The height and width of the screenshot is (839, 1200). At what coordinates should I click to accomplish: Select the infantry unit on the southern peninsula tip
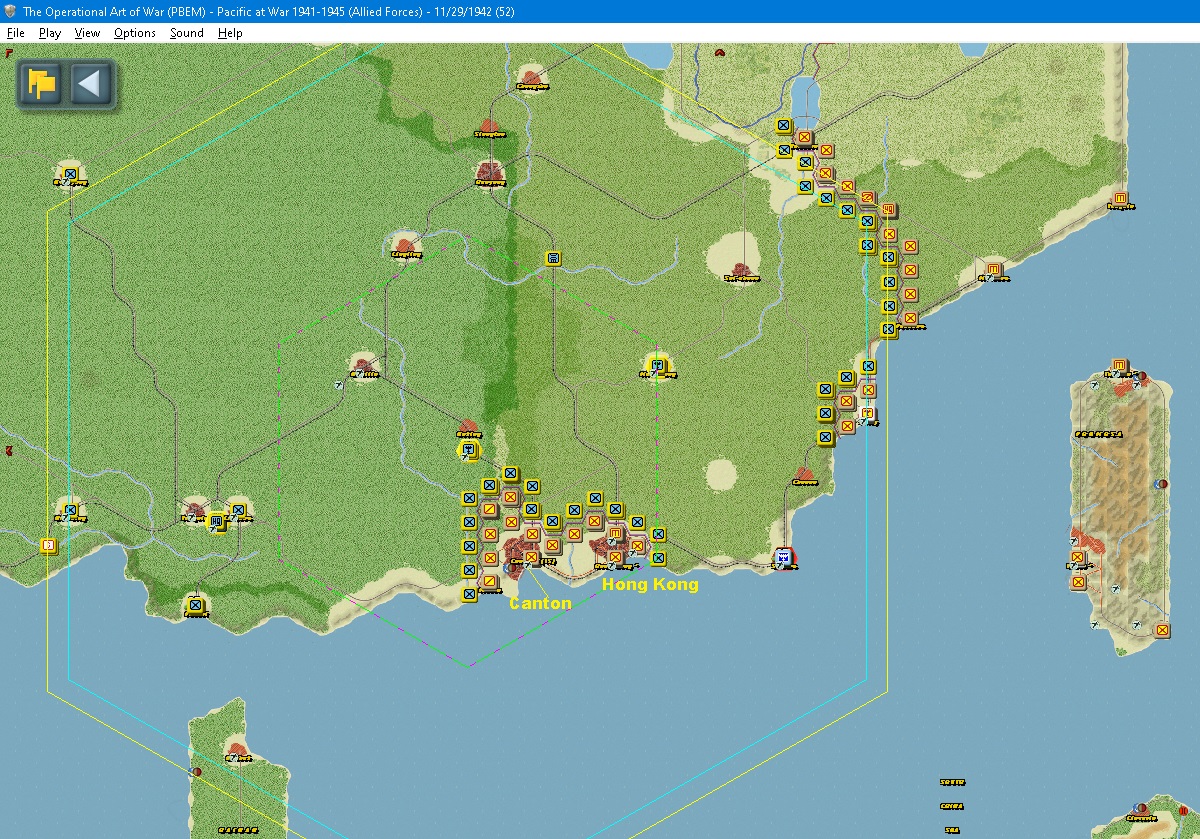[195, 605]
